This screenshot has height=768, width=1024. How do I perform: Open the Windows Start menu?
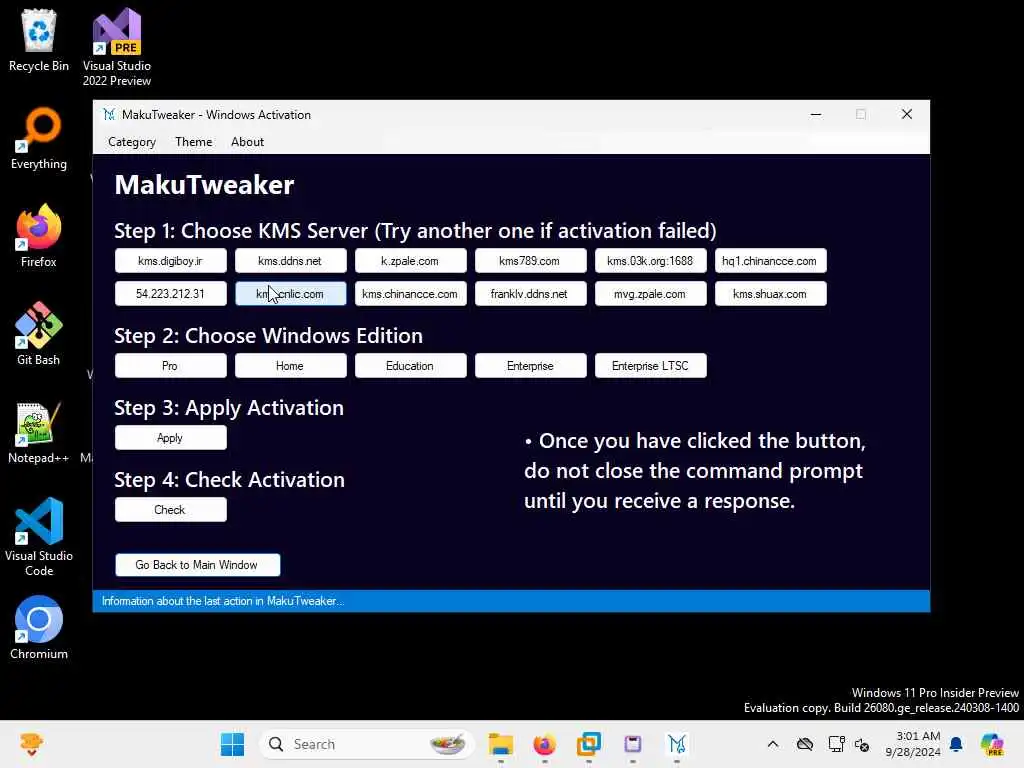tap(232, 744)
